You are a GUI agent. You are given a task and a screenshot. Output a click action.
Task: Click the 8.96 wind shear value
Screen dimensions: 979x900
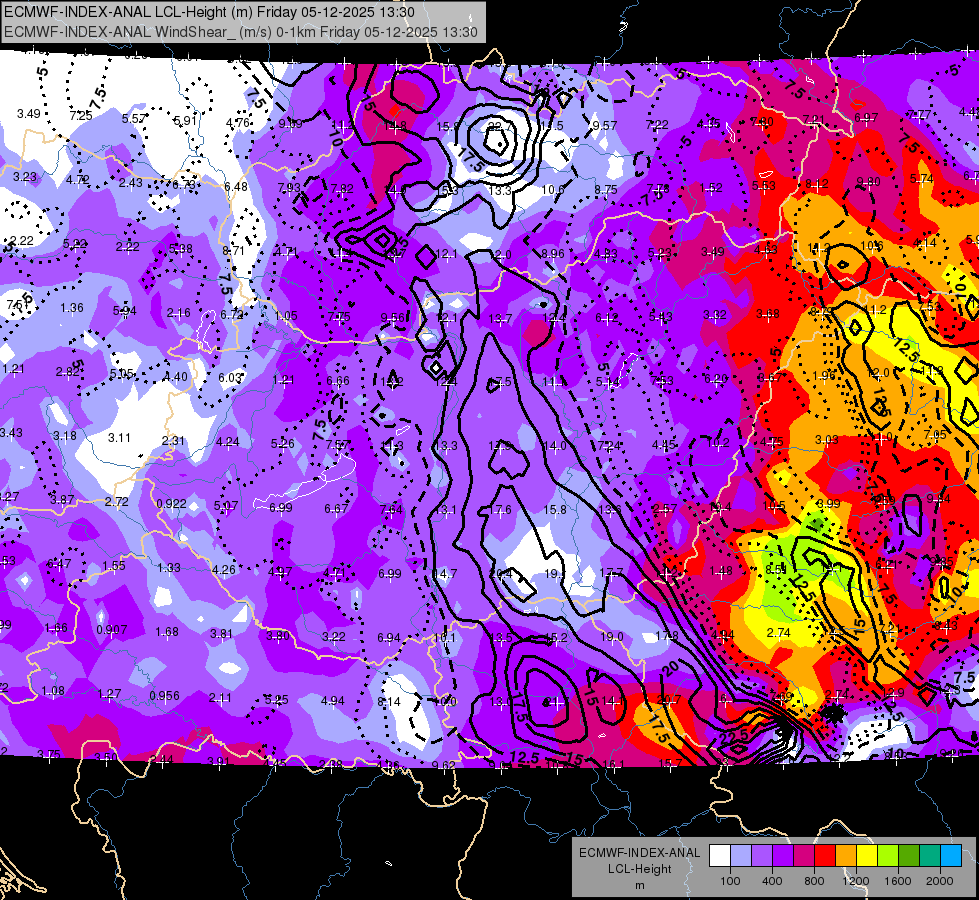tap(553, 254)
